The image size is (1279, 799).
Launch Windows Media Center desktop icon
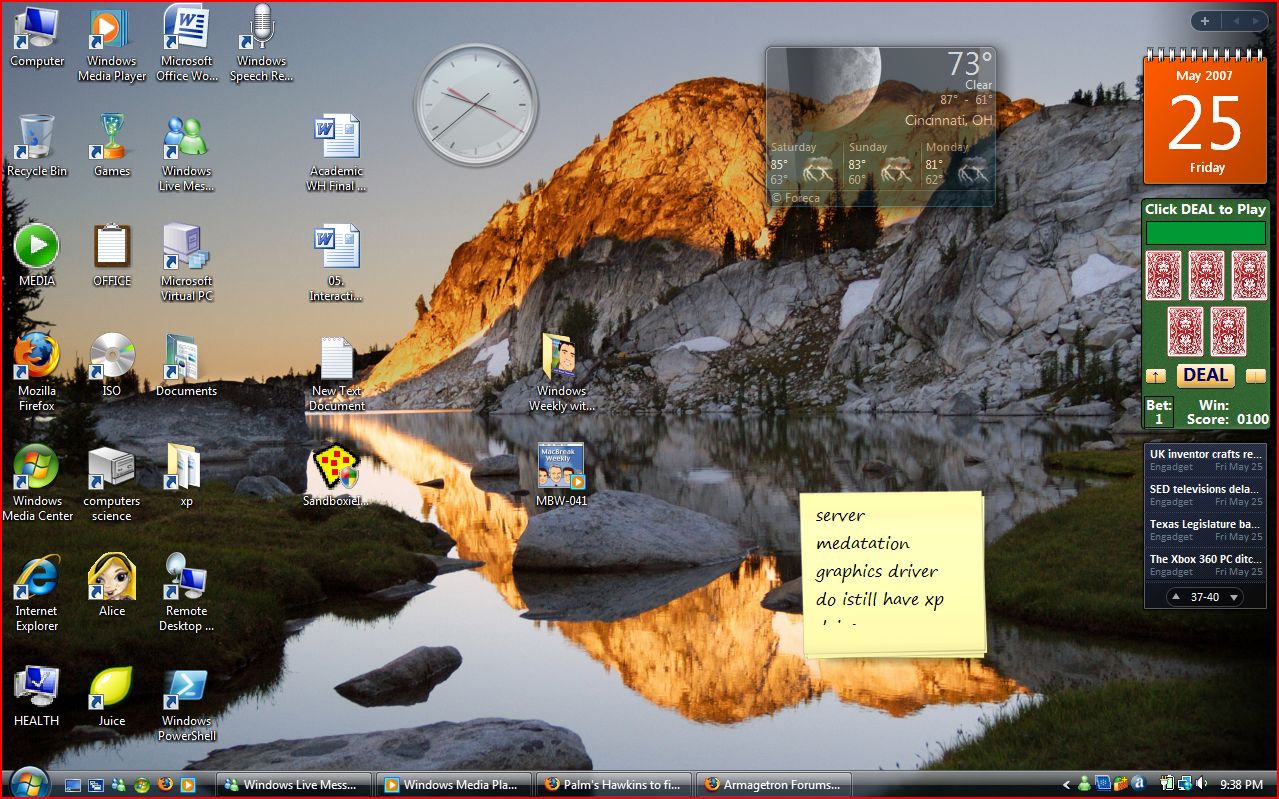pyautogui.click(x=36, y=468)
